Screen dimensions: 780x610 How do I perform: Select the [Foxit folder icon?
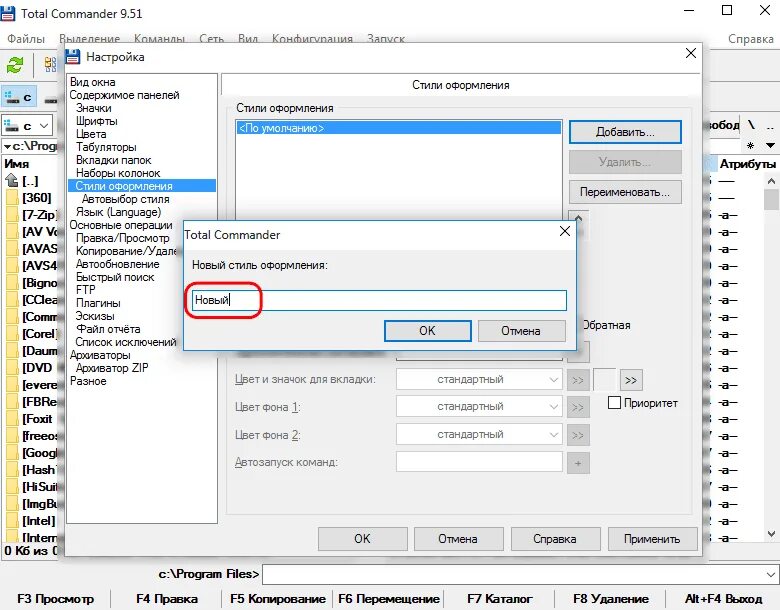(12, 419)
